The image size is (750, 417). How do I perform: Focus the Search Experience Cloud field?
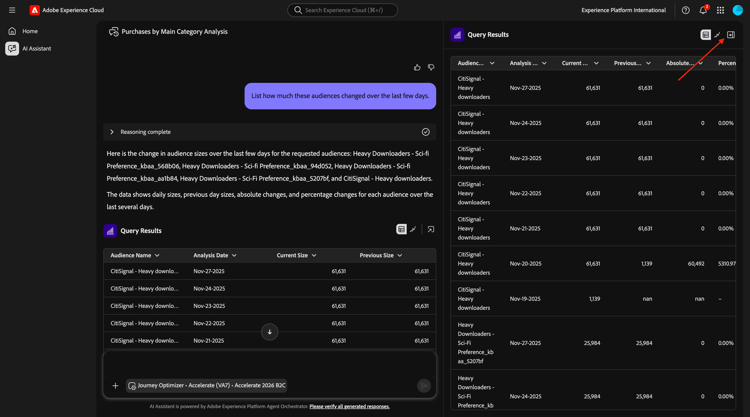(x=342, y=10)
